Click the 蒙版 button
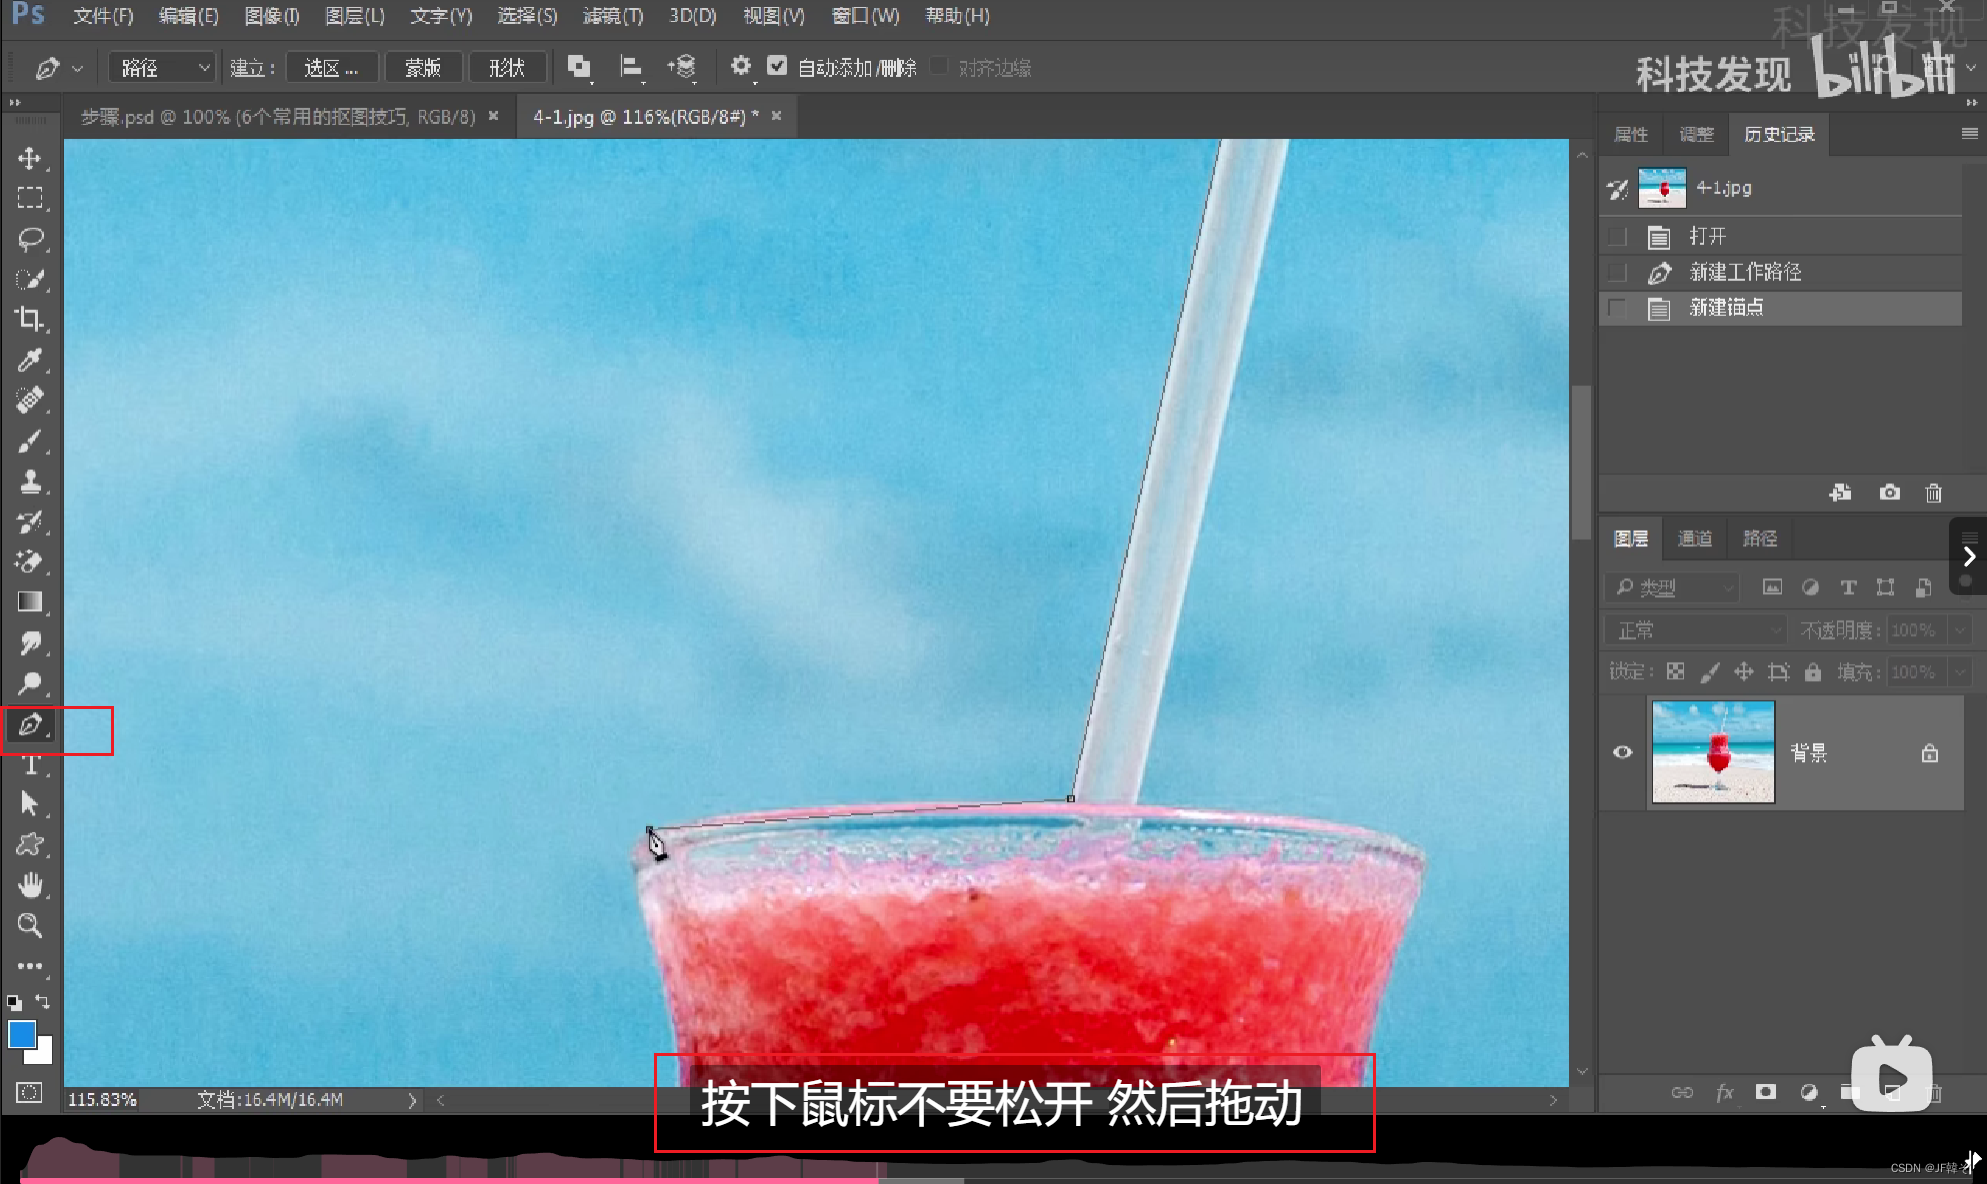 422,67
